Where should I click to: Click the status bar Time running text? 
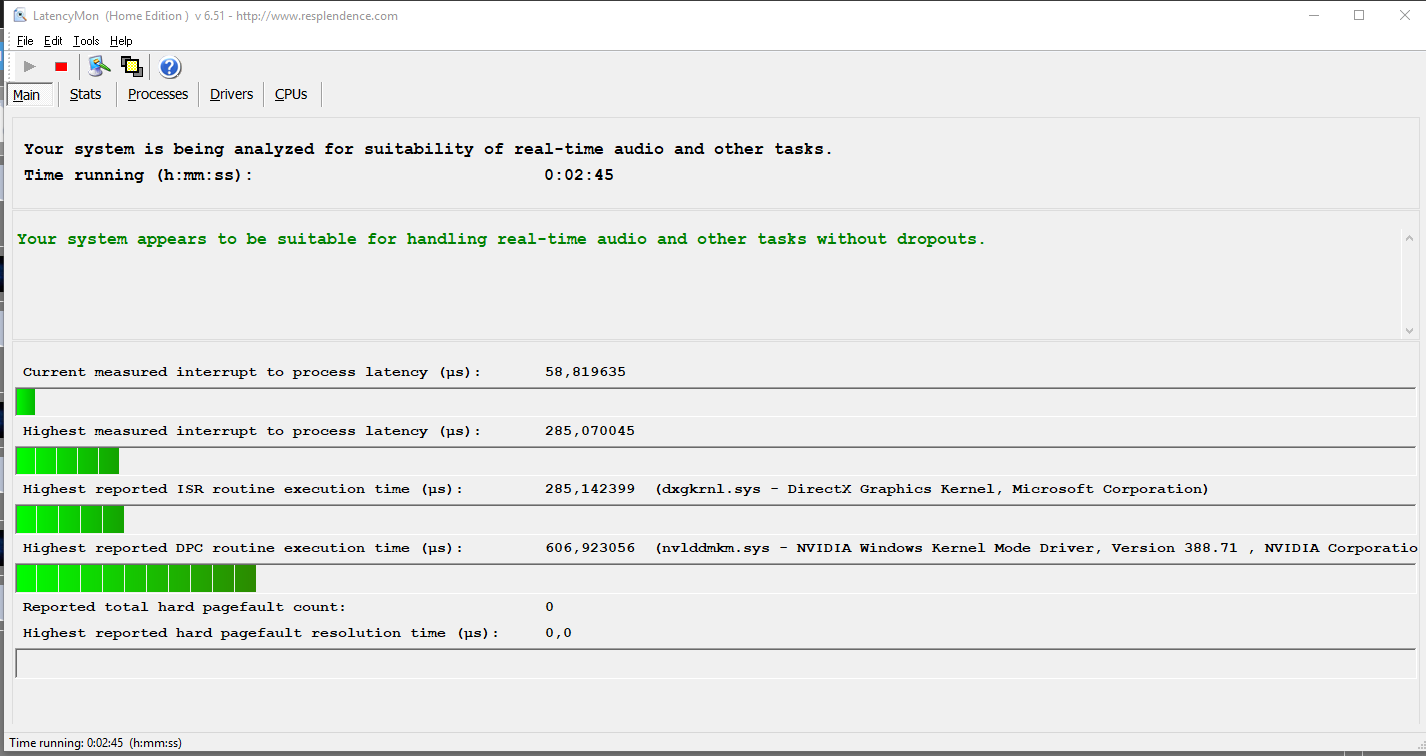coord(96,743)
